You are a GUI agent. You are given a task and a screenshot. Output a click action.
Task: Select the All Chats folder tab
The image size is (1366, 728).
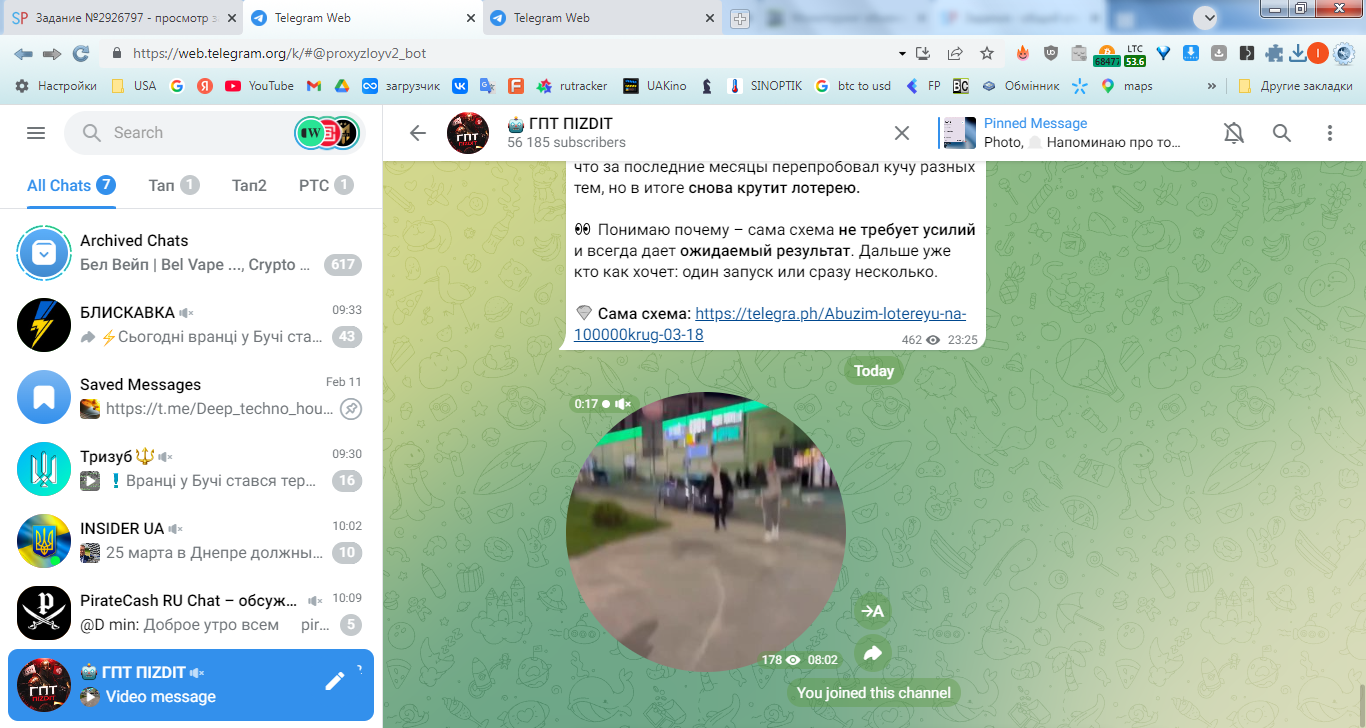click(71, 185)
